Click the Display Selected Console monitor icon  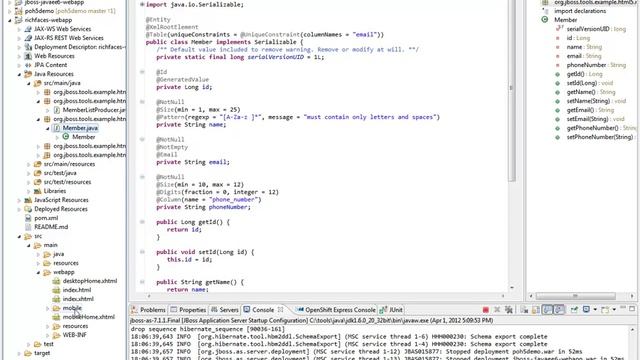coord(587,309)
